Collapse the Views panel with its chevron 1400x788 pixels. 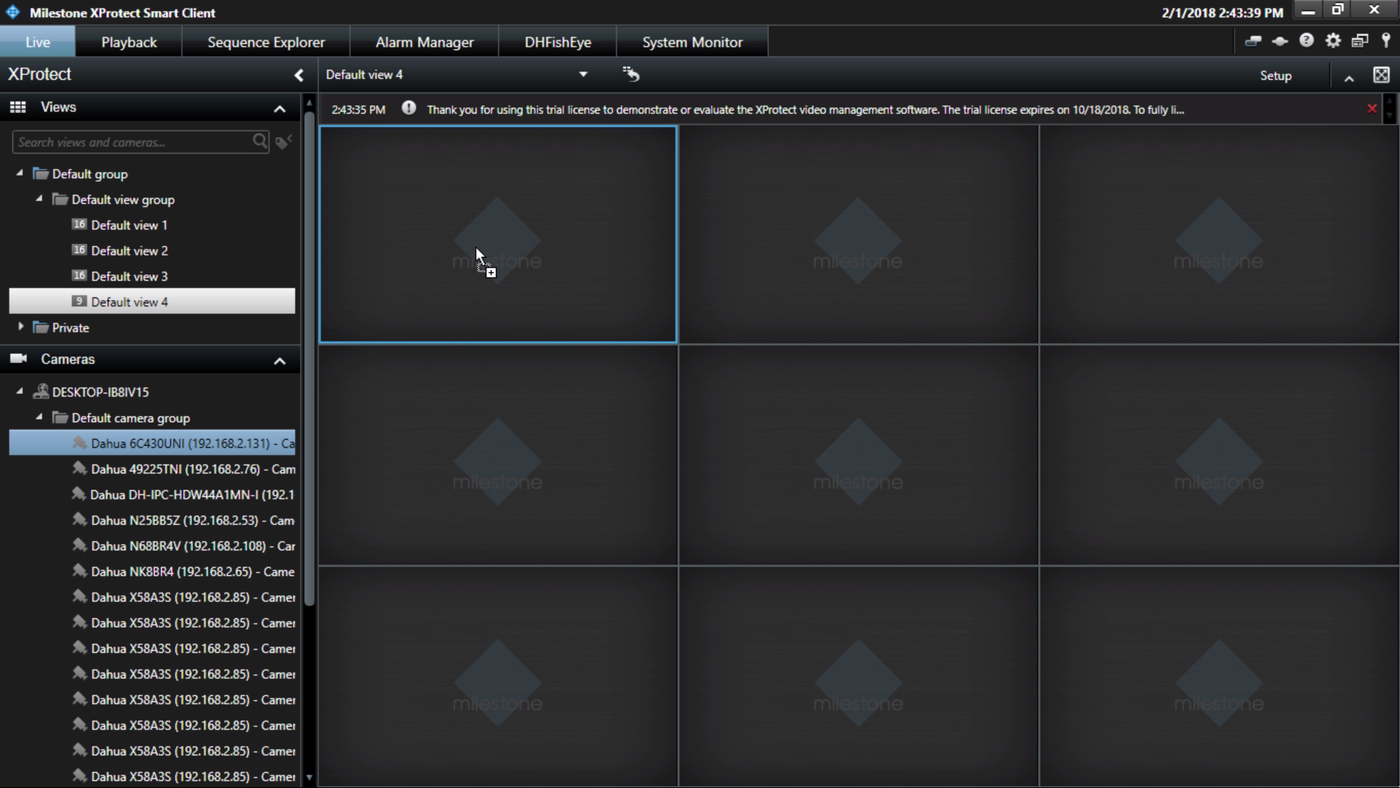tap(280, 108)
